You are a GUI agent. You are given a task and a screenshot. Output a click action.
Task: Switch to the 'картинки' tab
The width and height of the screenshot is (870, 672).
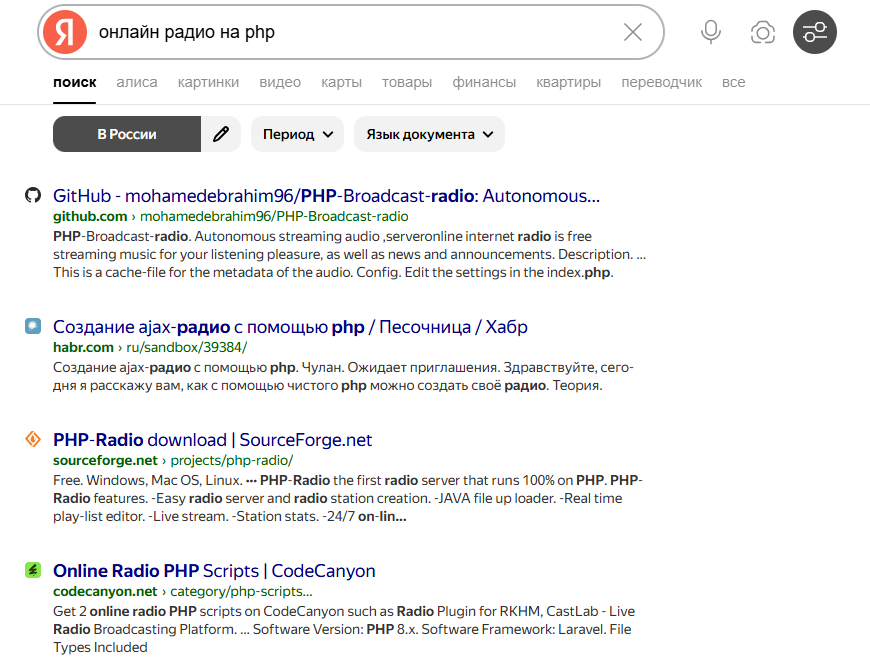[208, 82]
